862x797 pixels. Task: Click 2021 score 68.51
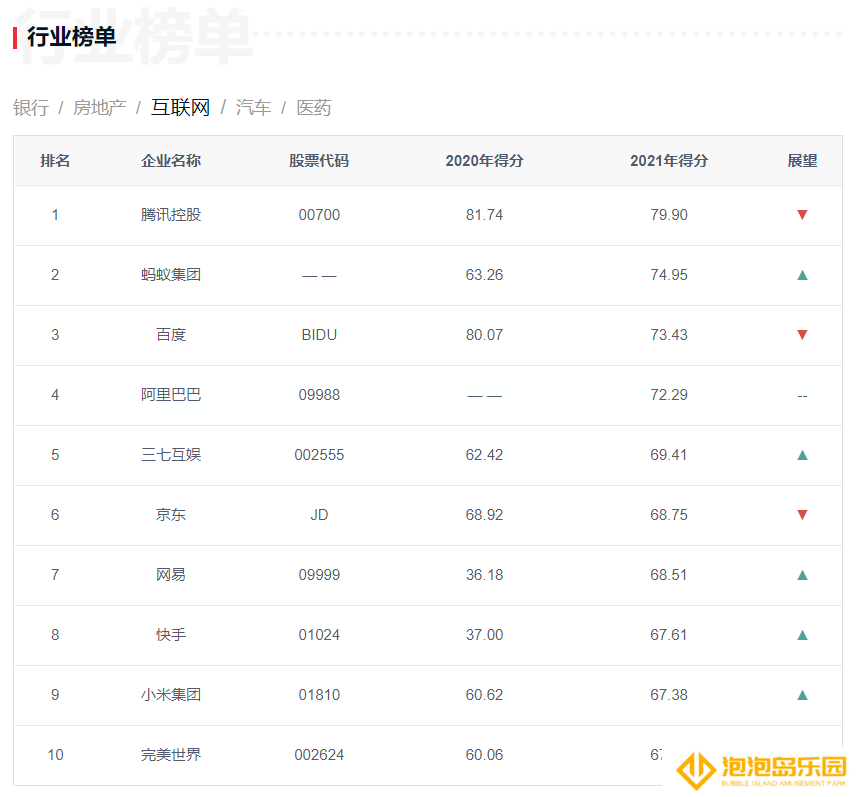[669, 575]
